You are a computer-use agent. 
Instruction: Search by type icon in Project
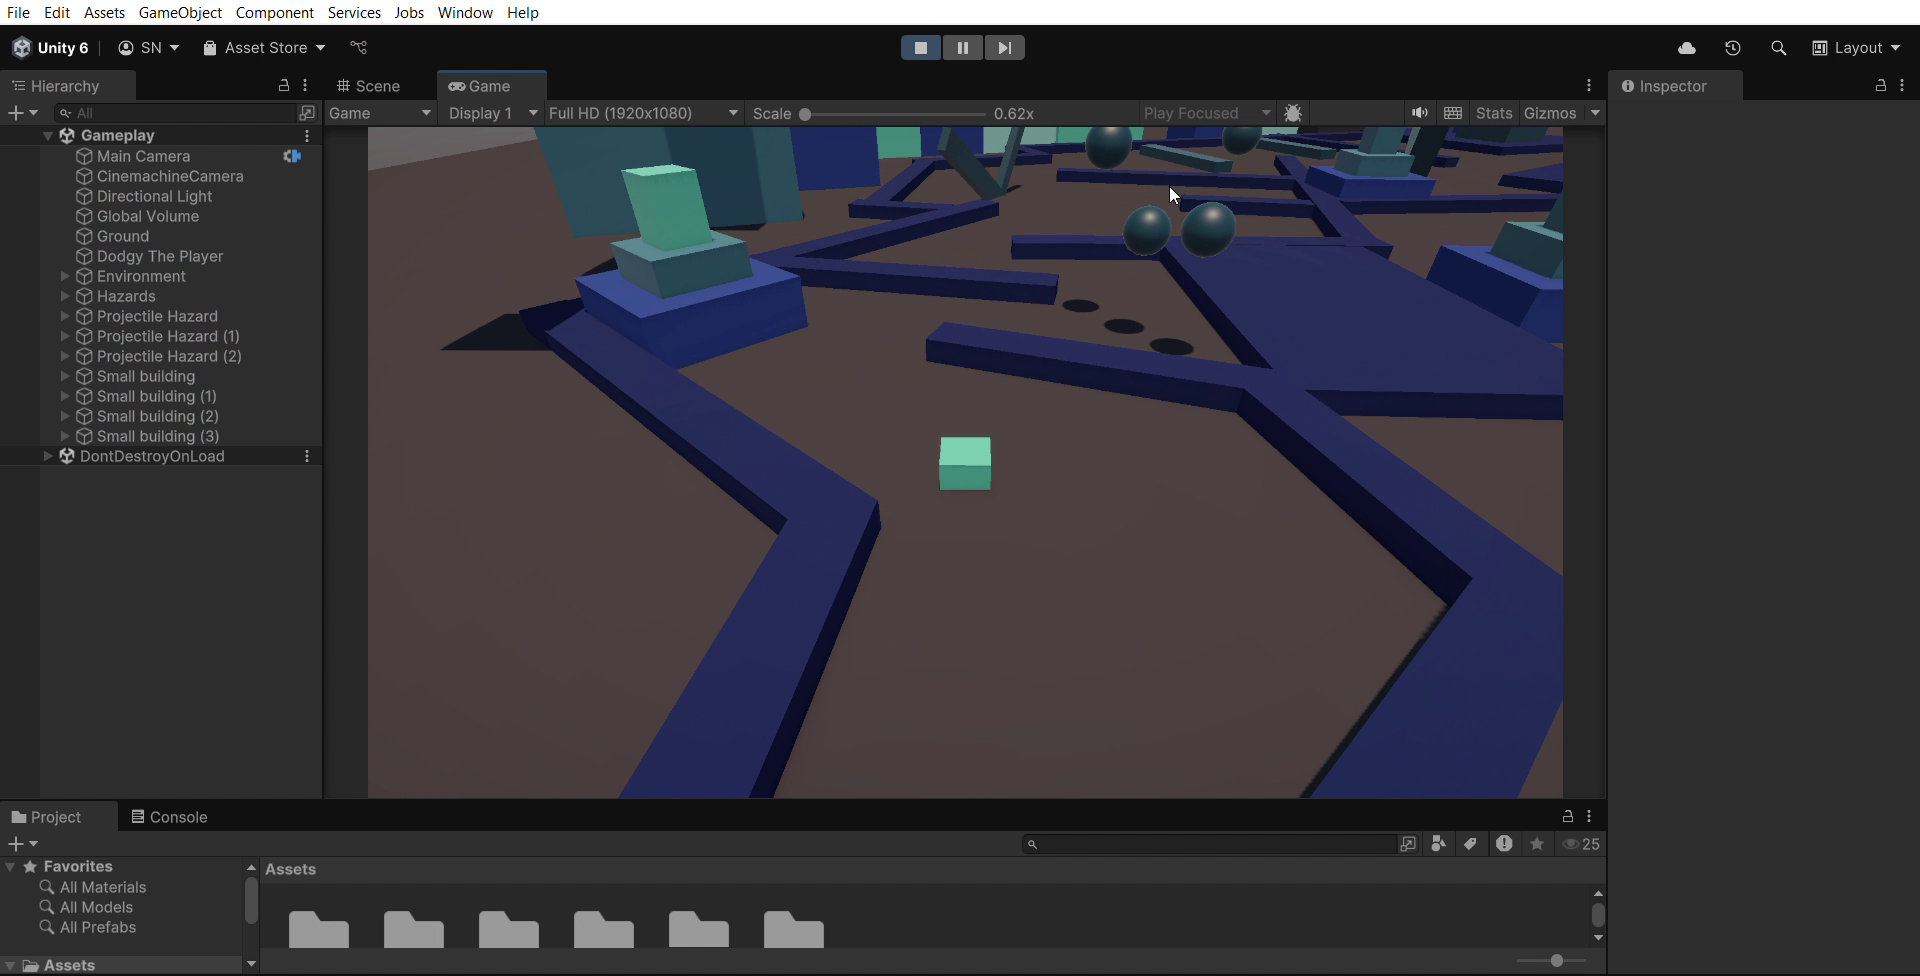pyautogui.click(x=1439, y=844)
